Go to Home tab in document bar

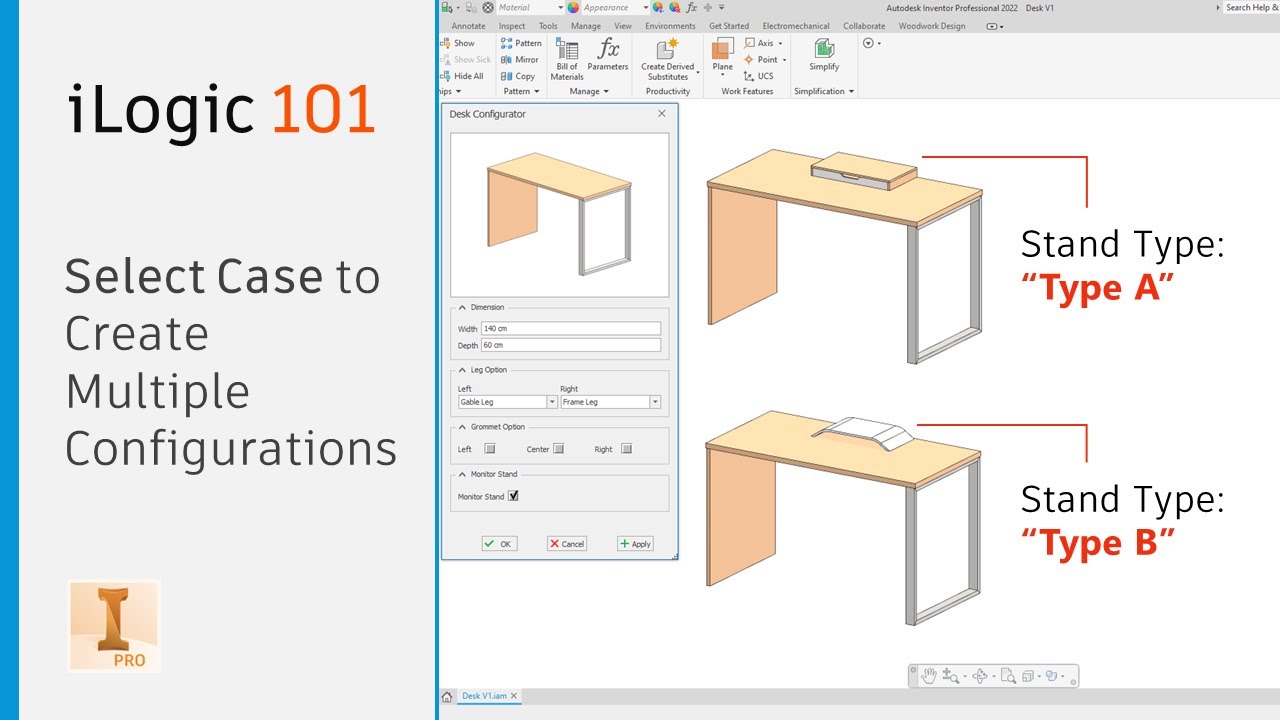(x=447, y=696)
